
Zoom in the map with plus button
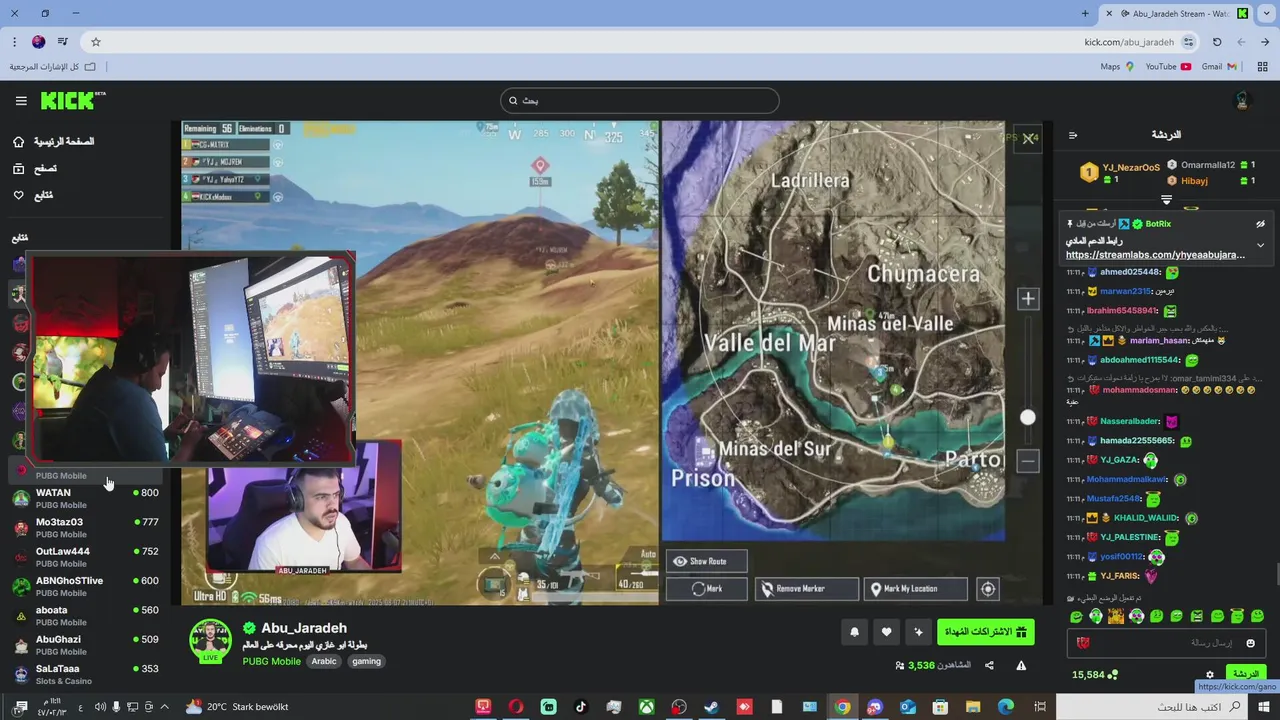(1027, 298)
